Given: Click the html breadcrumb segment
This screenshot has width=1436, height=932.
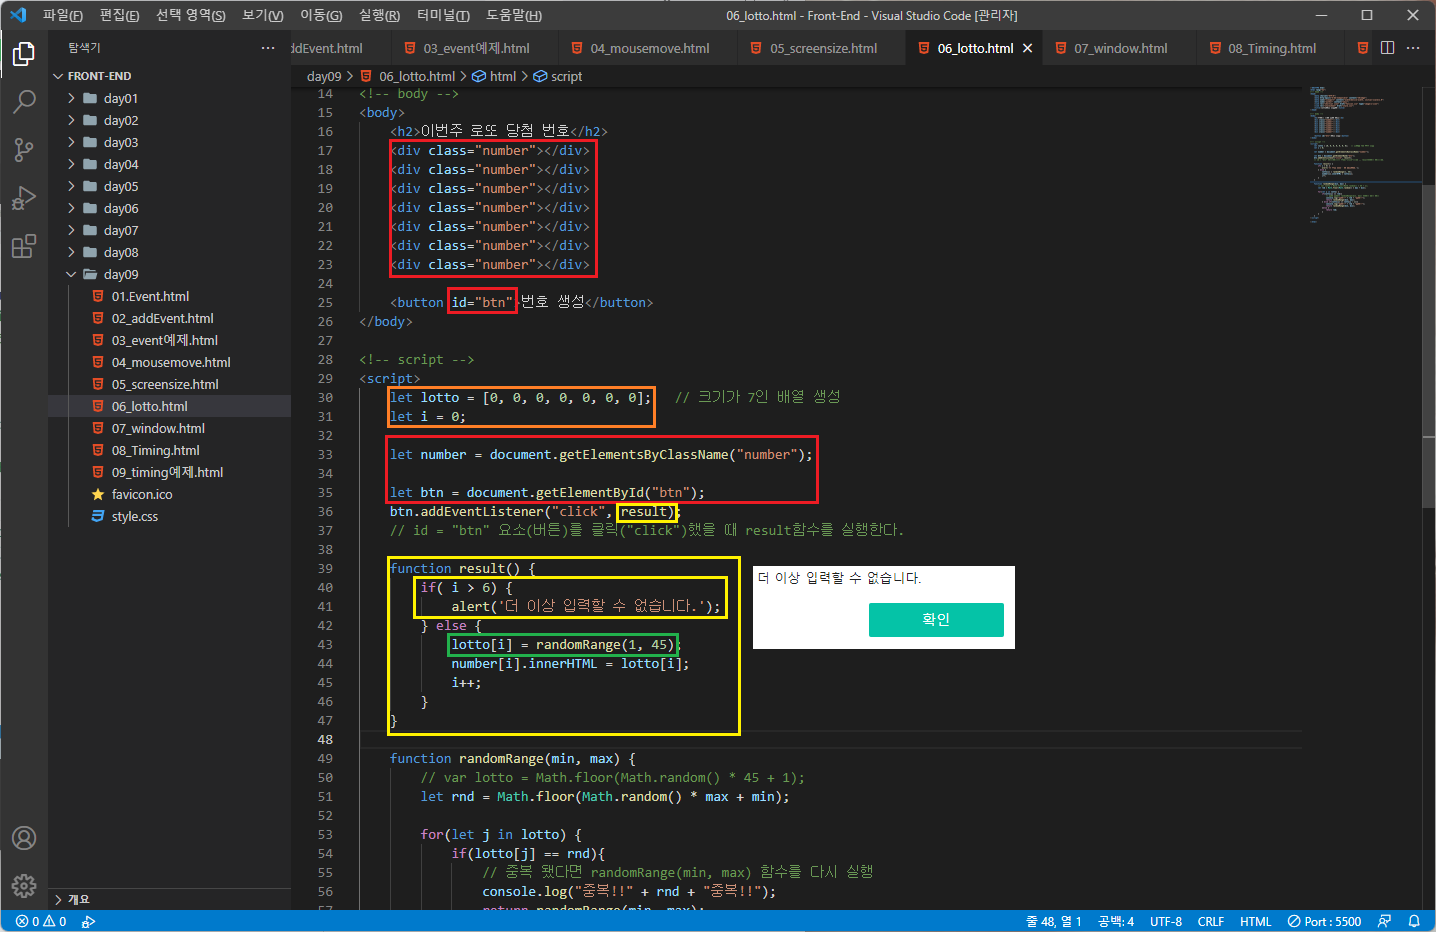Looking at the screenshot, I should (x=495, y=76).
